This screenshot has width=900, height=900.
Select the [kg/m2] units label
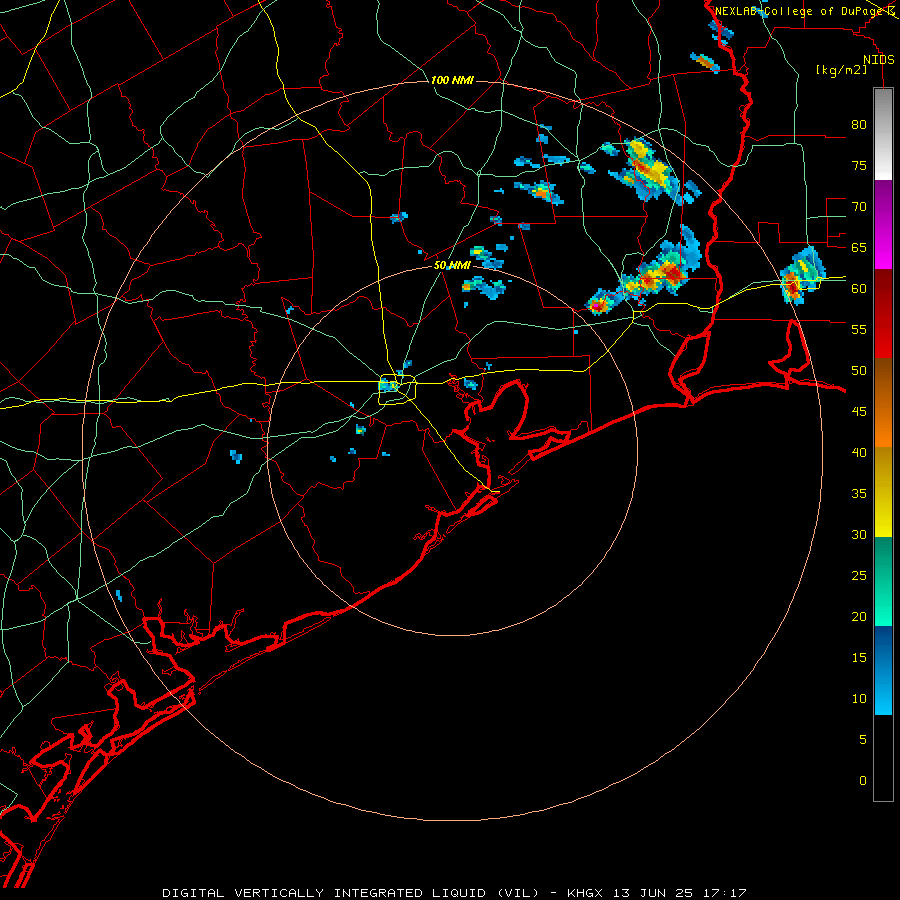pos(841,70)
